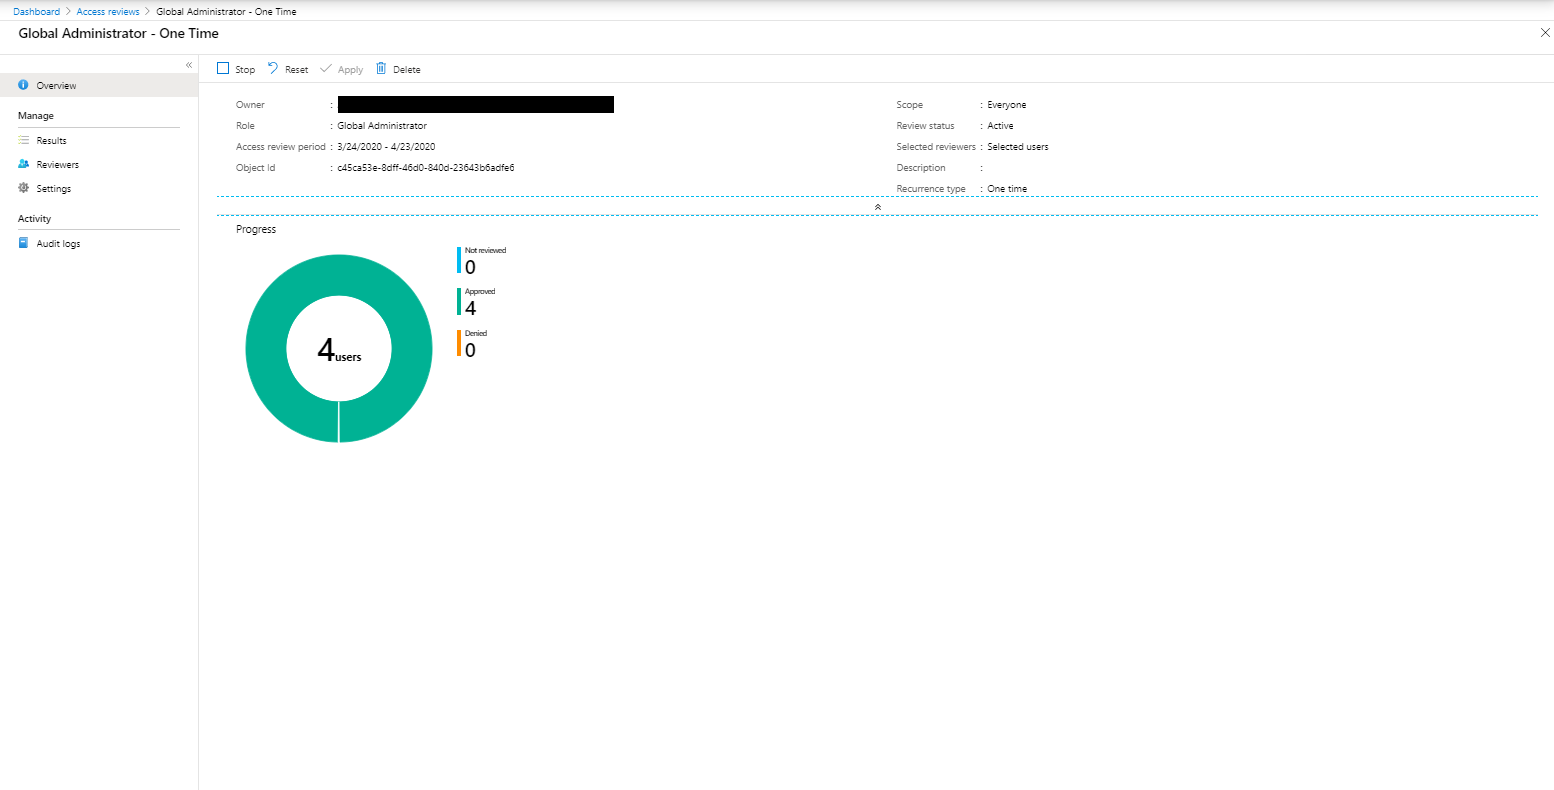The width and height of the screenshot is (1554, 790).
Task: Click the 'Owner' field label
Action: point(250,105)
